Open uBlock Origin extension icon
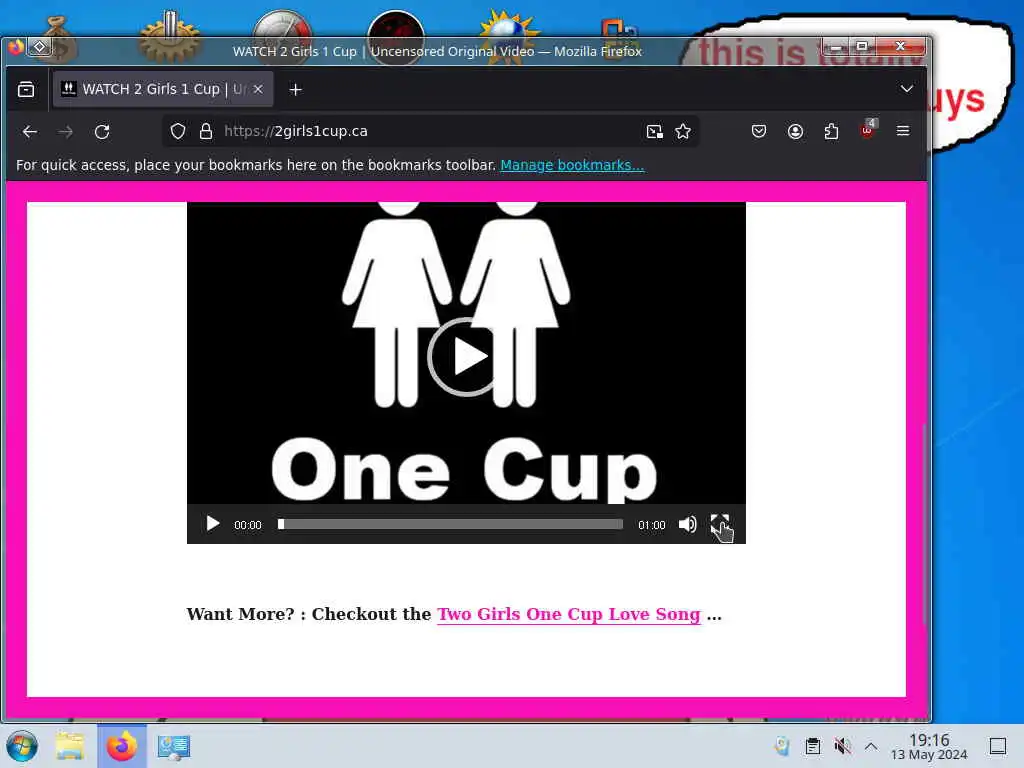1024x768 pixels. tap(867, 131)
